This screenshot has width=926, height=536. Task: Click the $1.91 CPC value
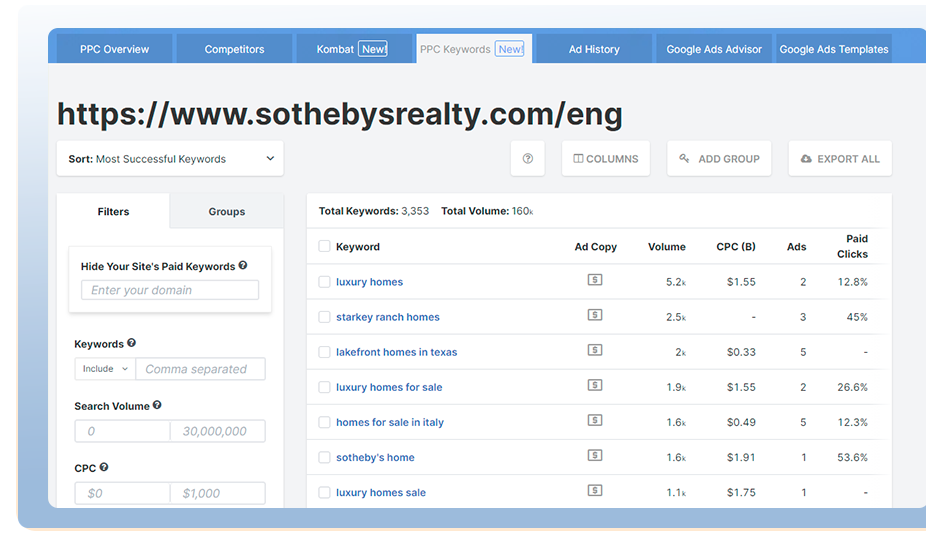click(741, 457)
